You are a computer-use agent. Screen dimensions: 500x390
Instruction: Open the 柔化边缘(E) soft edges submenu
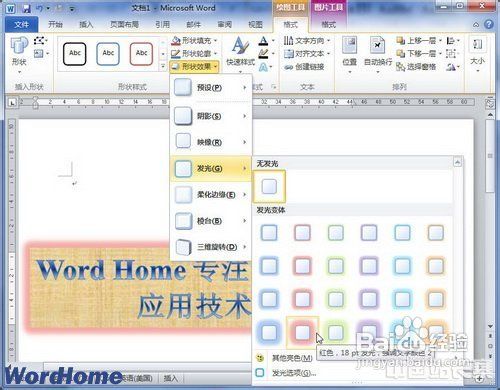pyautogui.click(x=211, y=195)
